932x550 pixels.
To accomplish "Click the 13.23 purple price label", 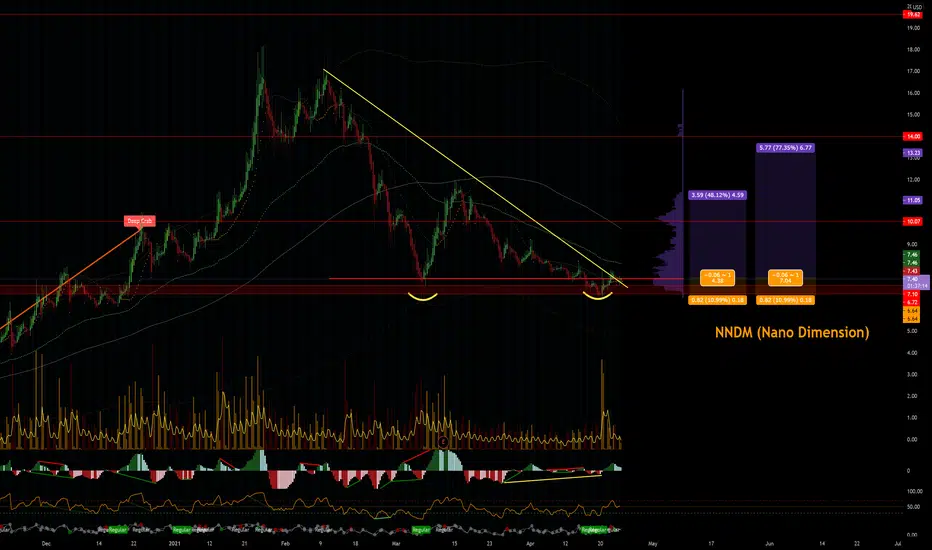I will [912, 153].
